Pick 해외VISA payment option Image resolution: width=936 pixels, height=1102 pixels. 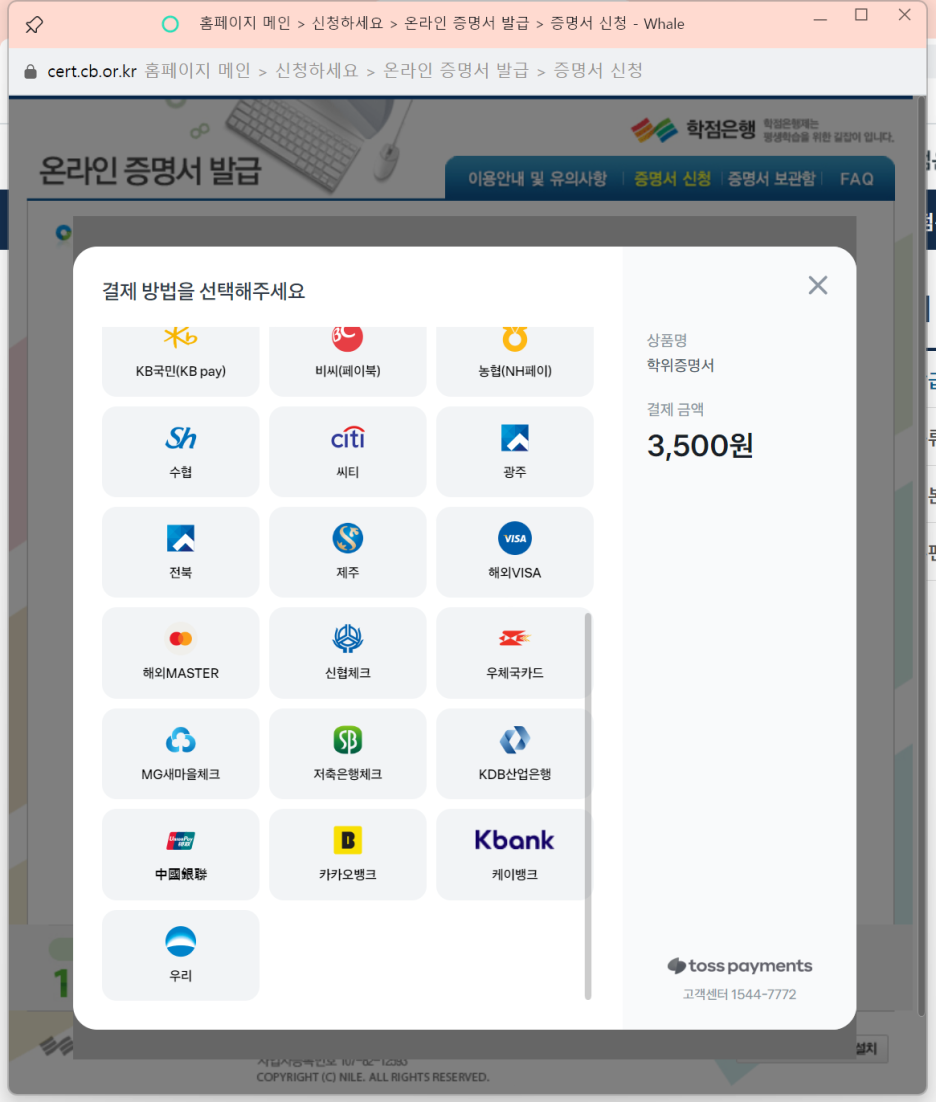pyautogui.click(x=514, y=552)
